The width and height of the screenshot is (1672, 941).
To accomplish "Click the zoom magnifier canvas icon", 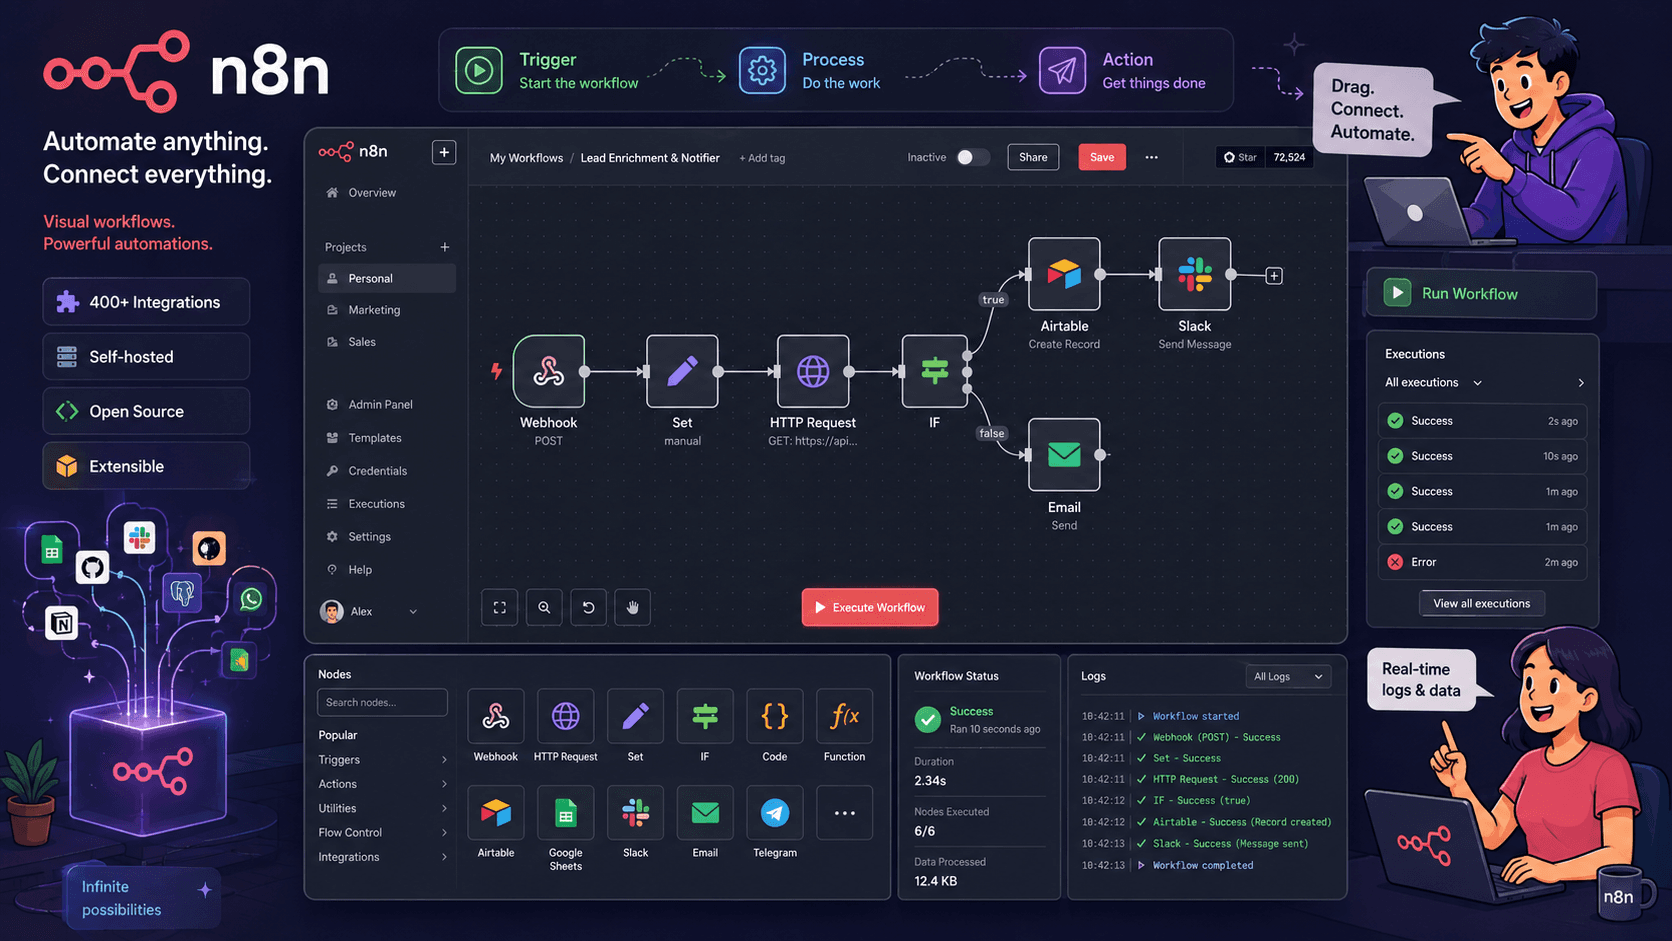I will (544, 607).
